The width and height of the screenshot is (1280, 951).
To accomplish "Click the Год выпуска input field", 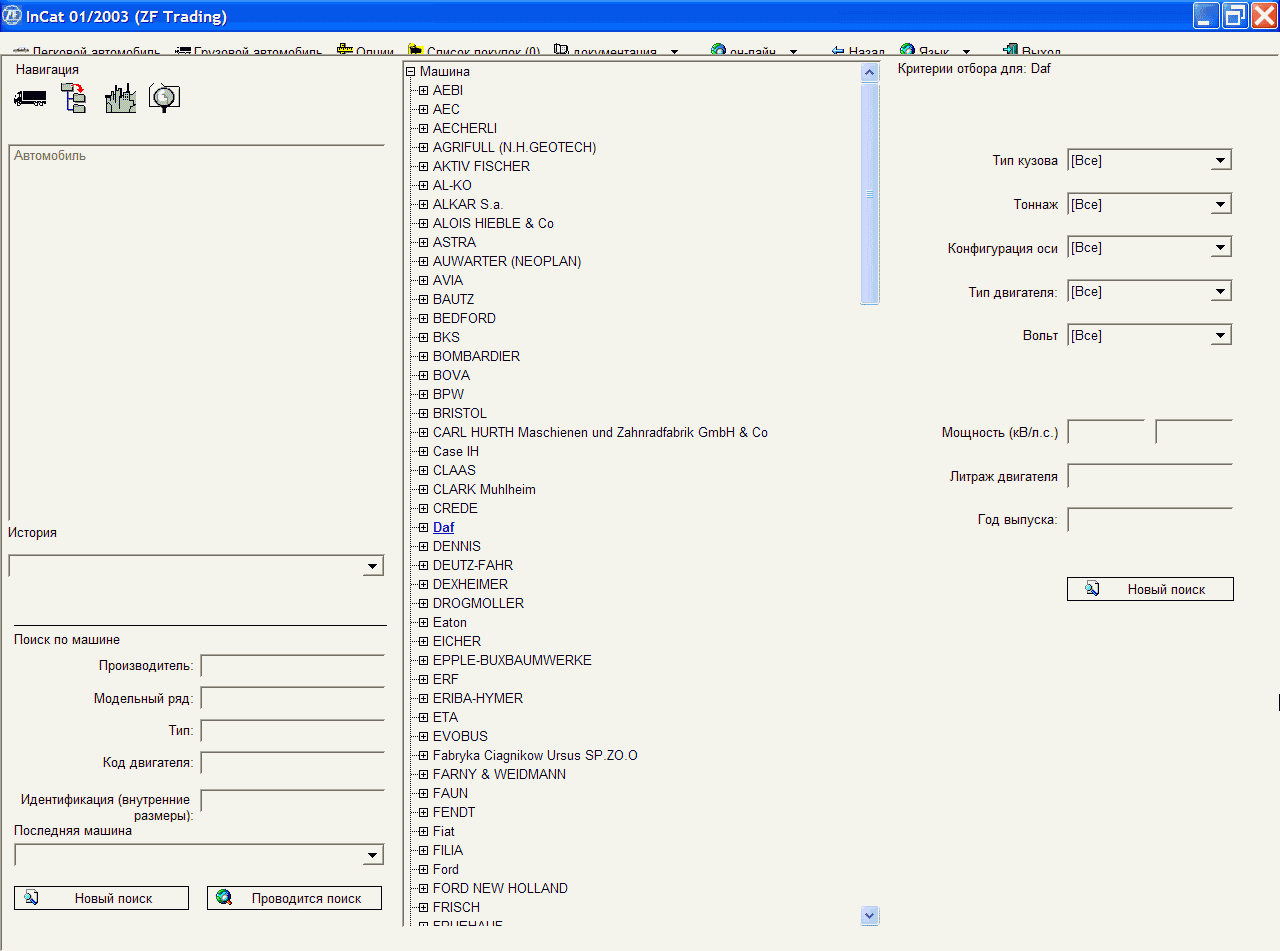I will (x=1150, y=520).
